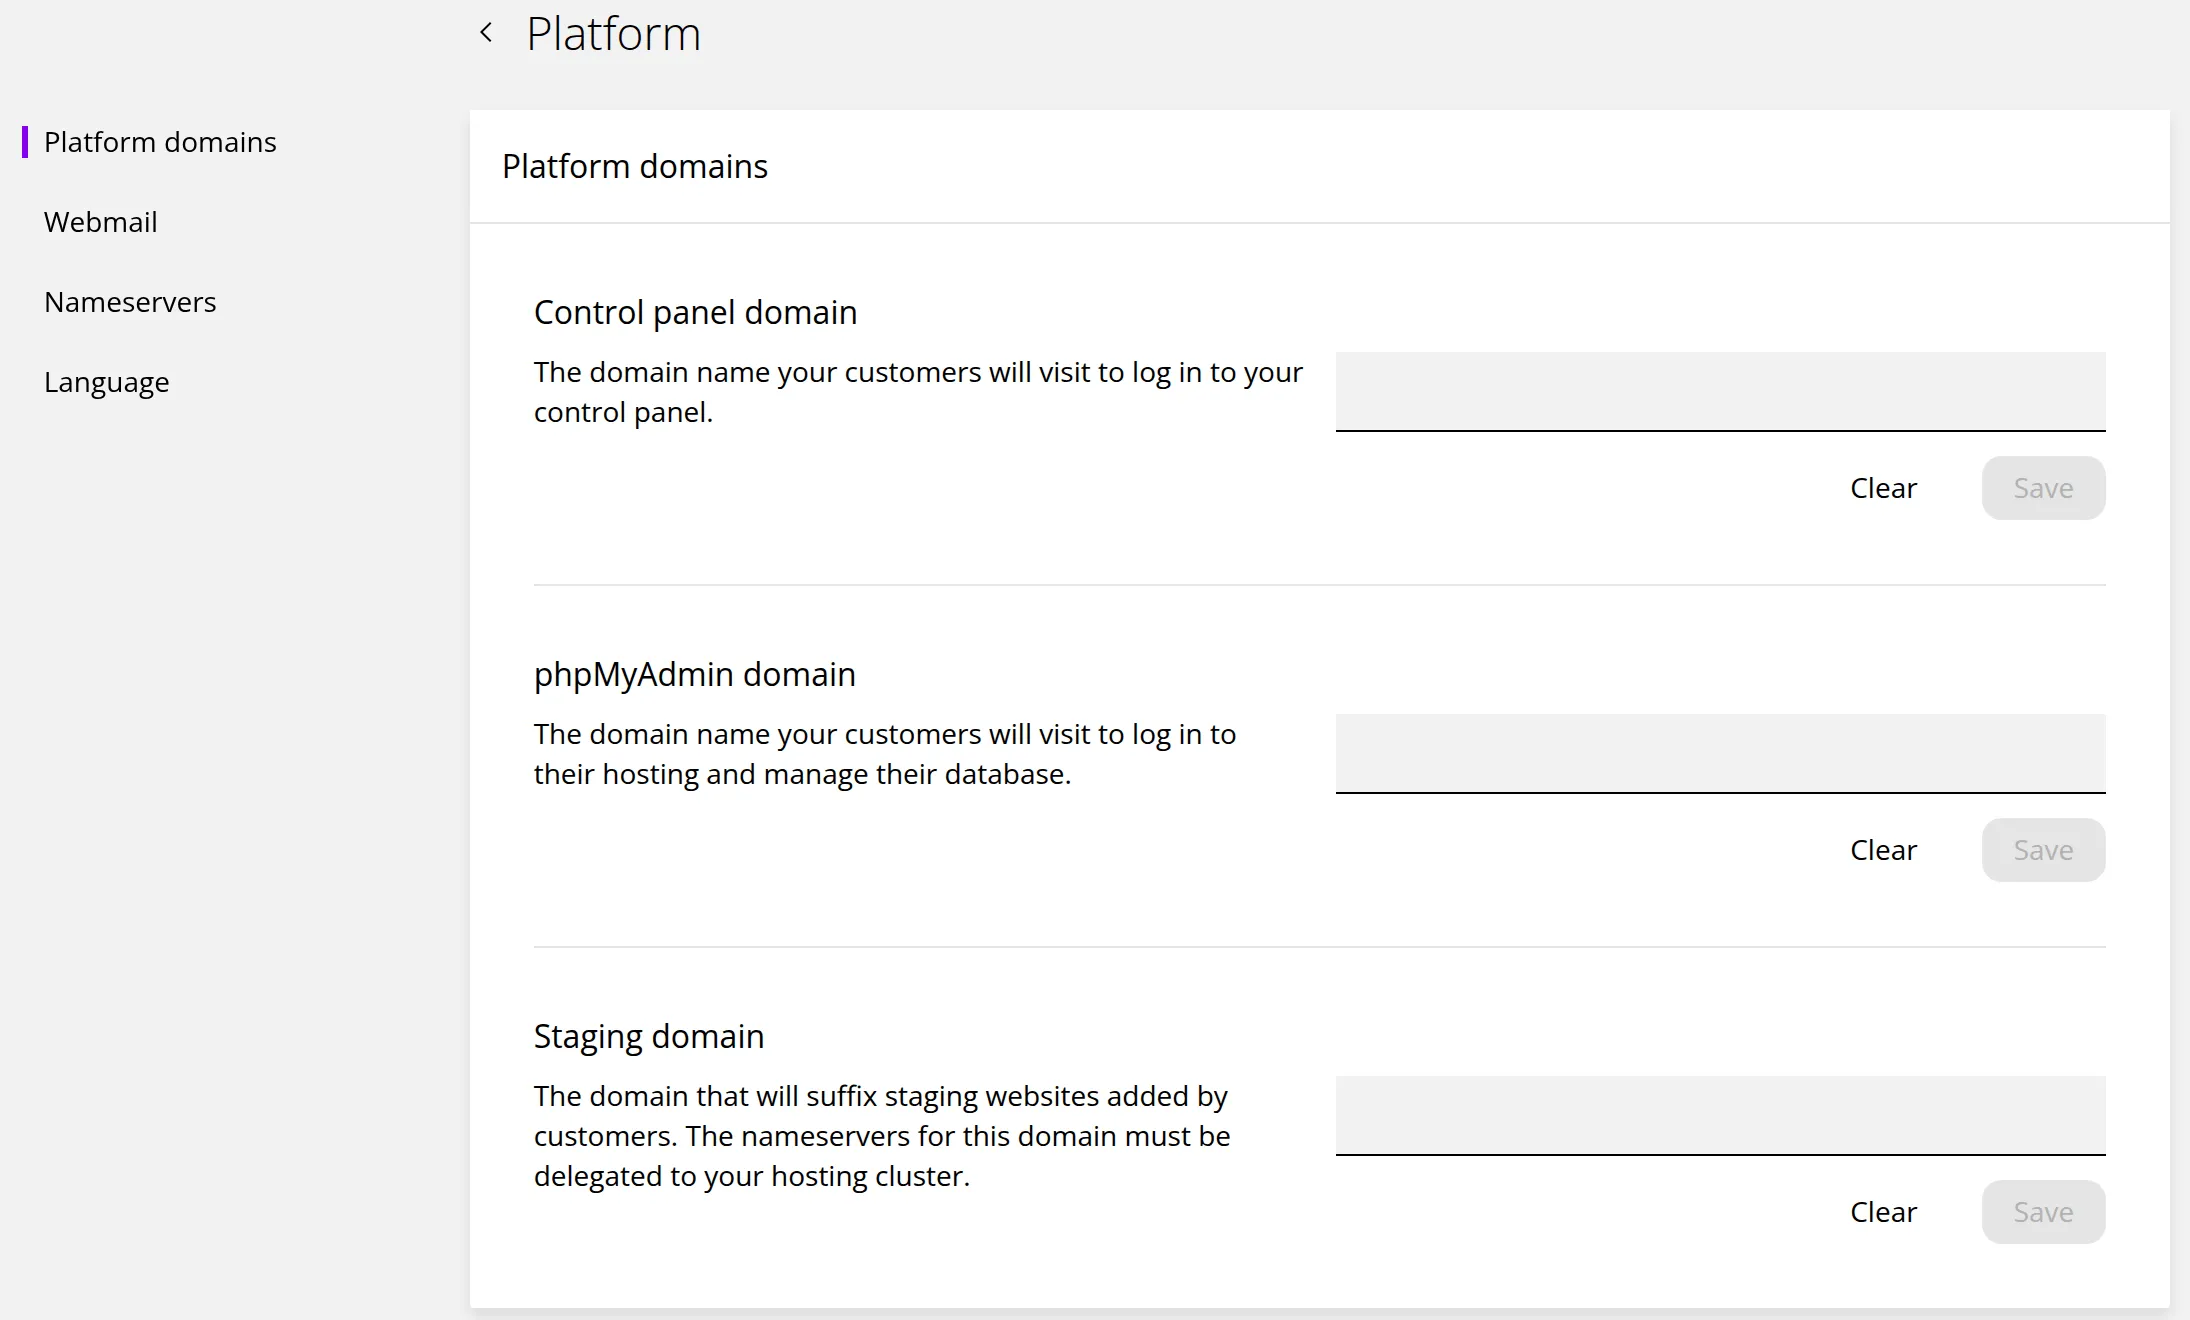Focus the phpMyAdmin domain input field
The image size is (2190, 1320).
[1720, 753]
